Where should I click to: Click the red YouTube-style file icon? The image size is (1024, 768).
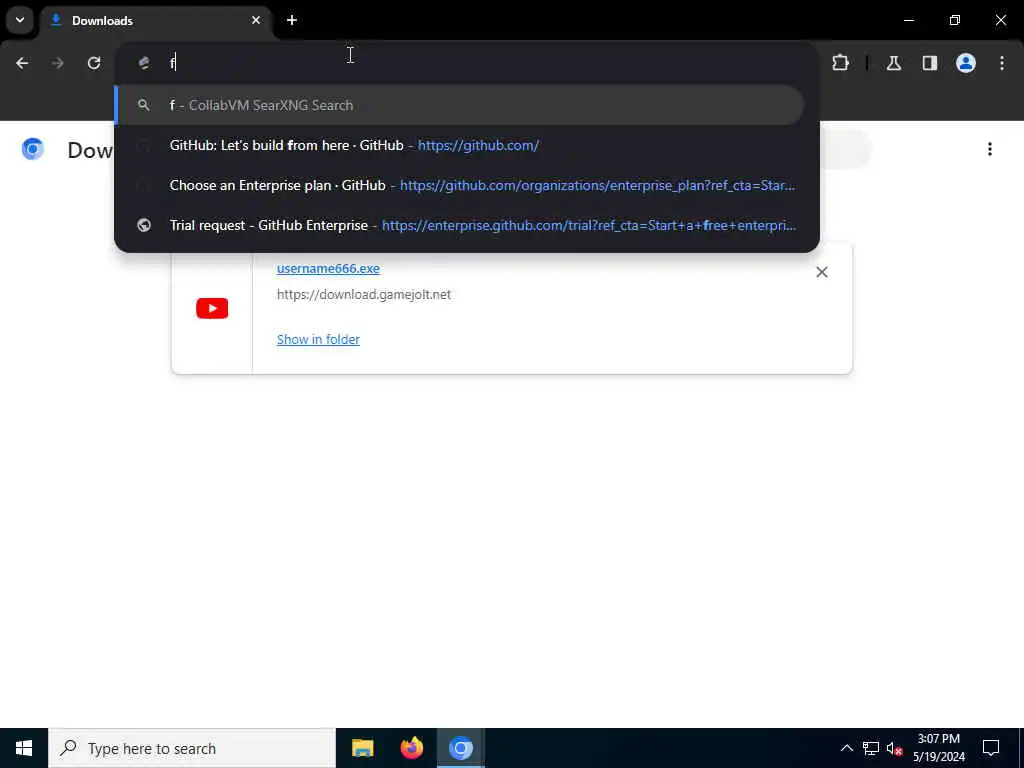(212, 308)
